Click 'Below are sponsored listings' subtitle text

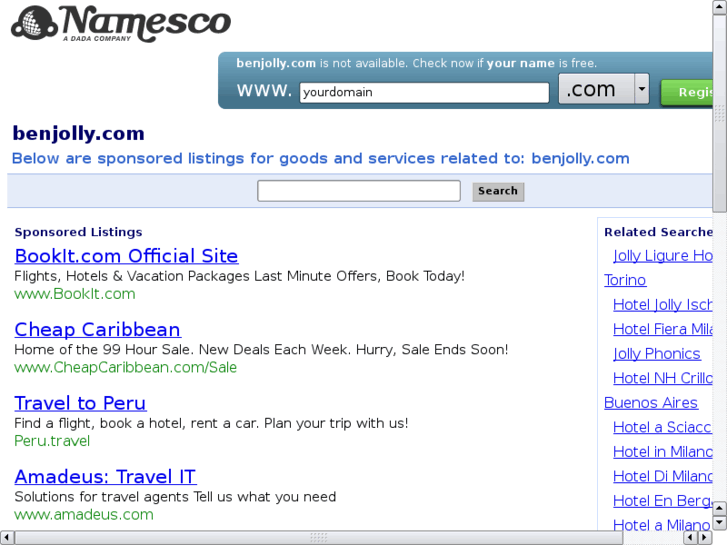(x=320, y=159)
